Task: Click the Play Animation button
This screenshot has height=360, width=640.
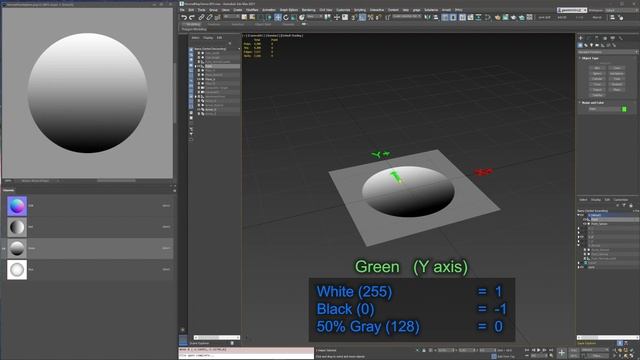Action: click(x=538, y=350)
